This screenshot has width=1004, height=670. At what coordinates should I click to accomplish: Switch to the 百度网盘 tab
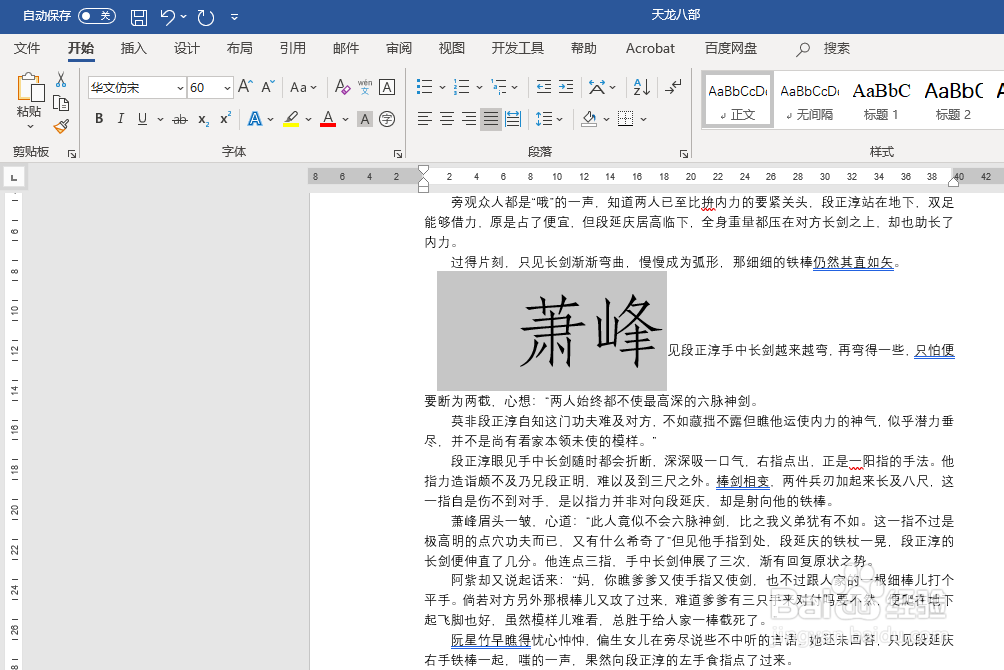tap(731, 48)
